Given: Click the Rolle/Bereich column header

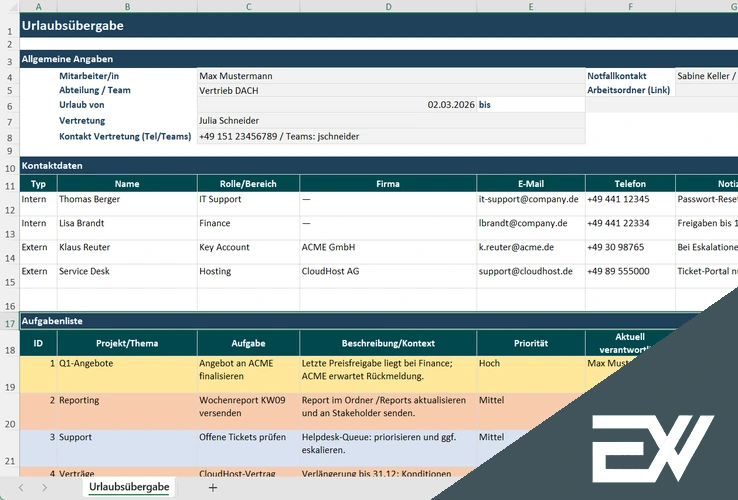Looking at the screenshot, I should point(249,184).
